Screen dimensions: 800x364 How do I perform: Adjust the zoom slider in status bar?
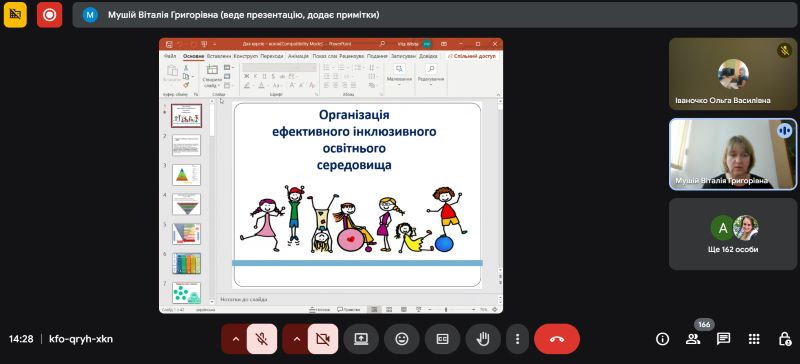coord(446,309)
